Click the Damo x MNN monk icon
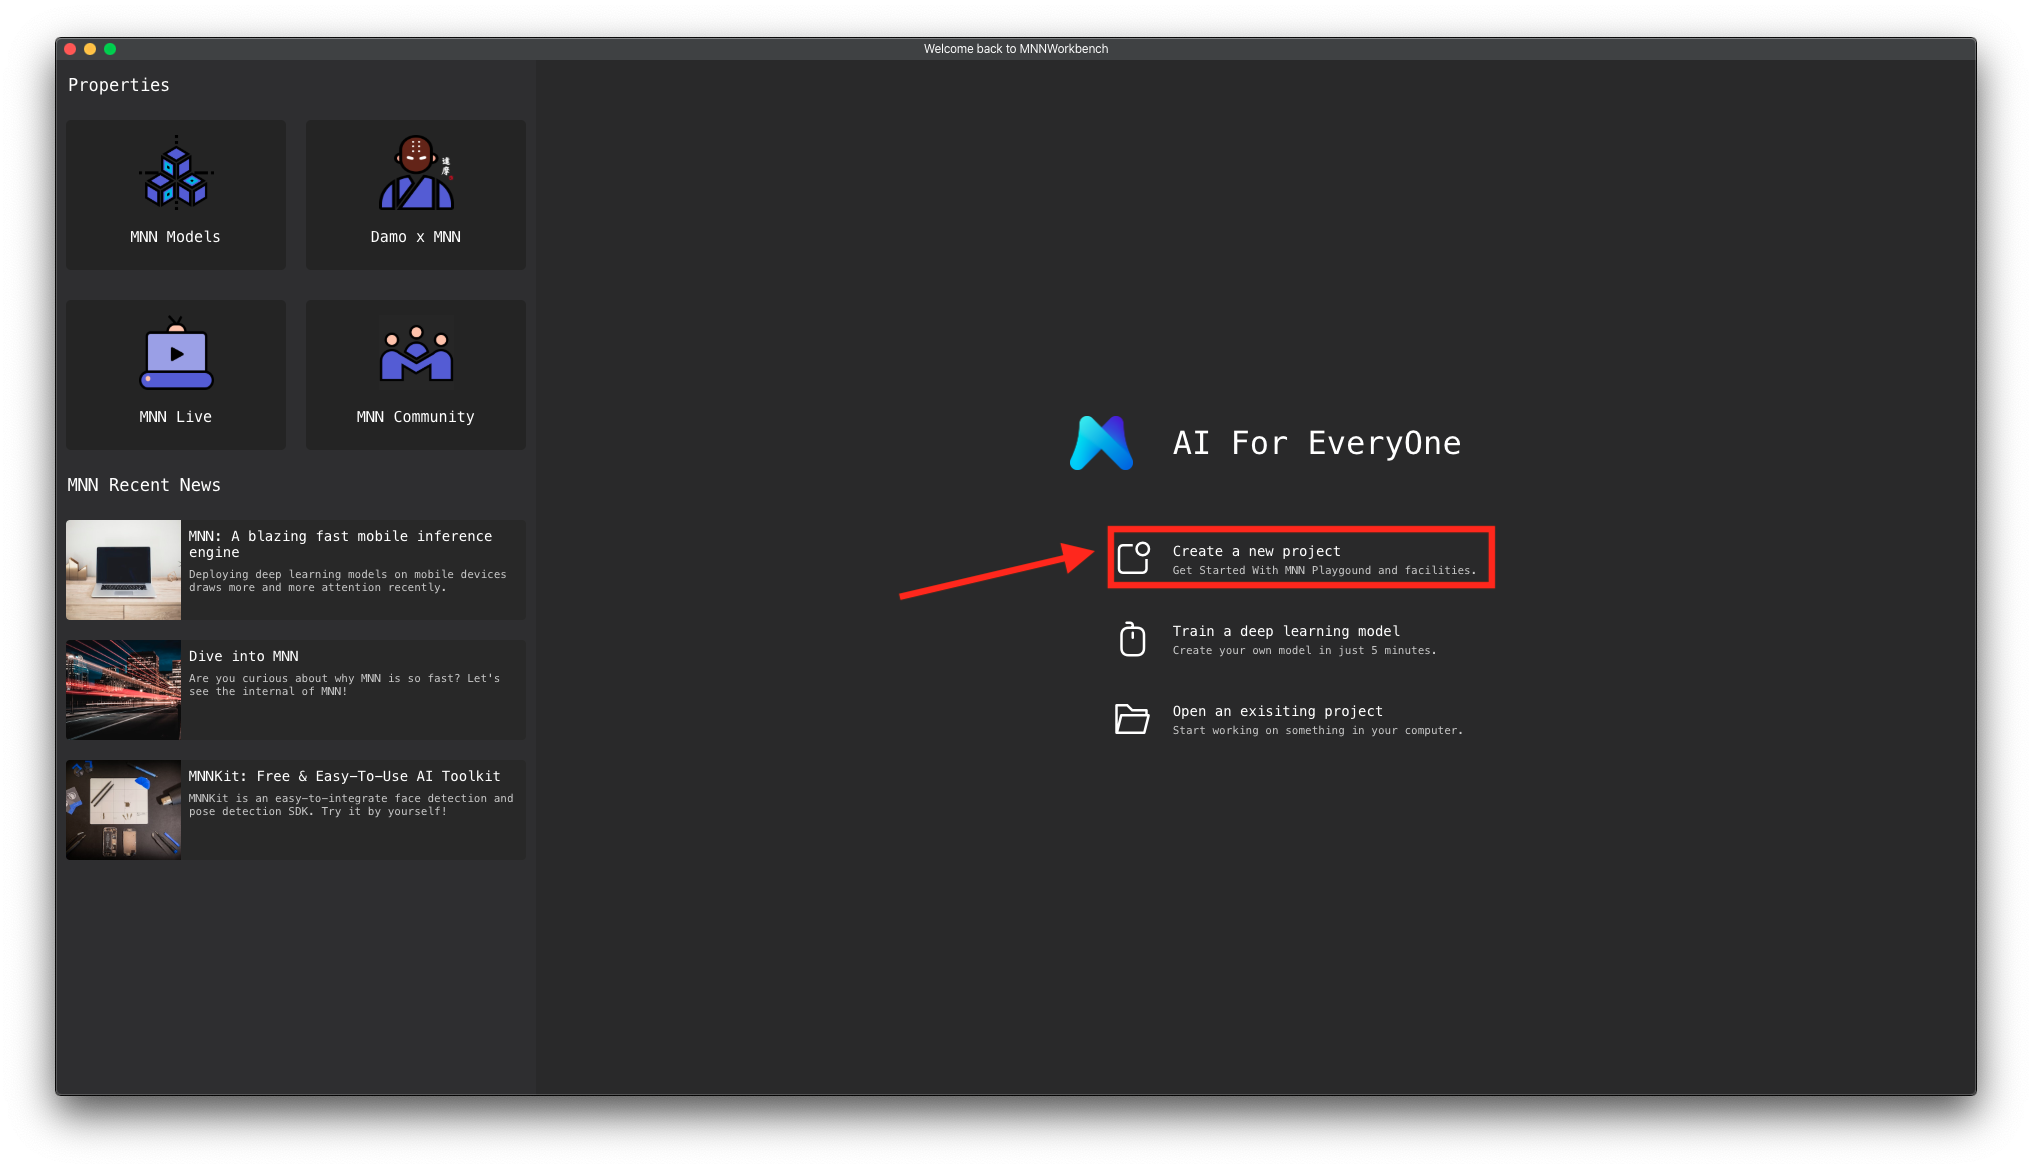This screenshot has width=2032, height=1169. [x=416, y=173]
